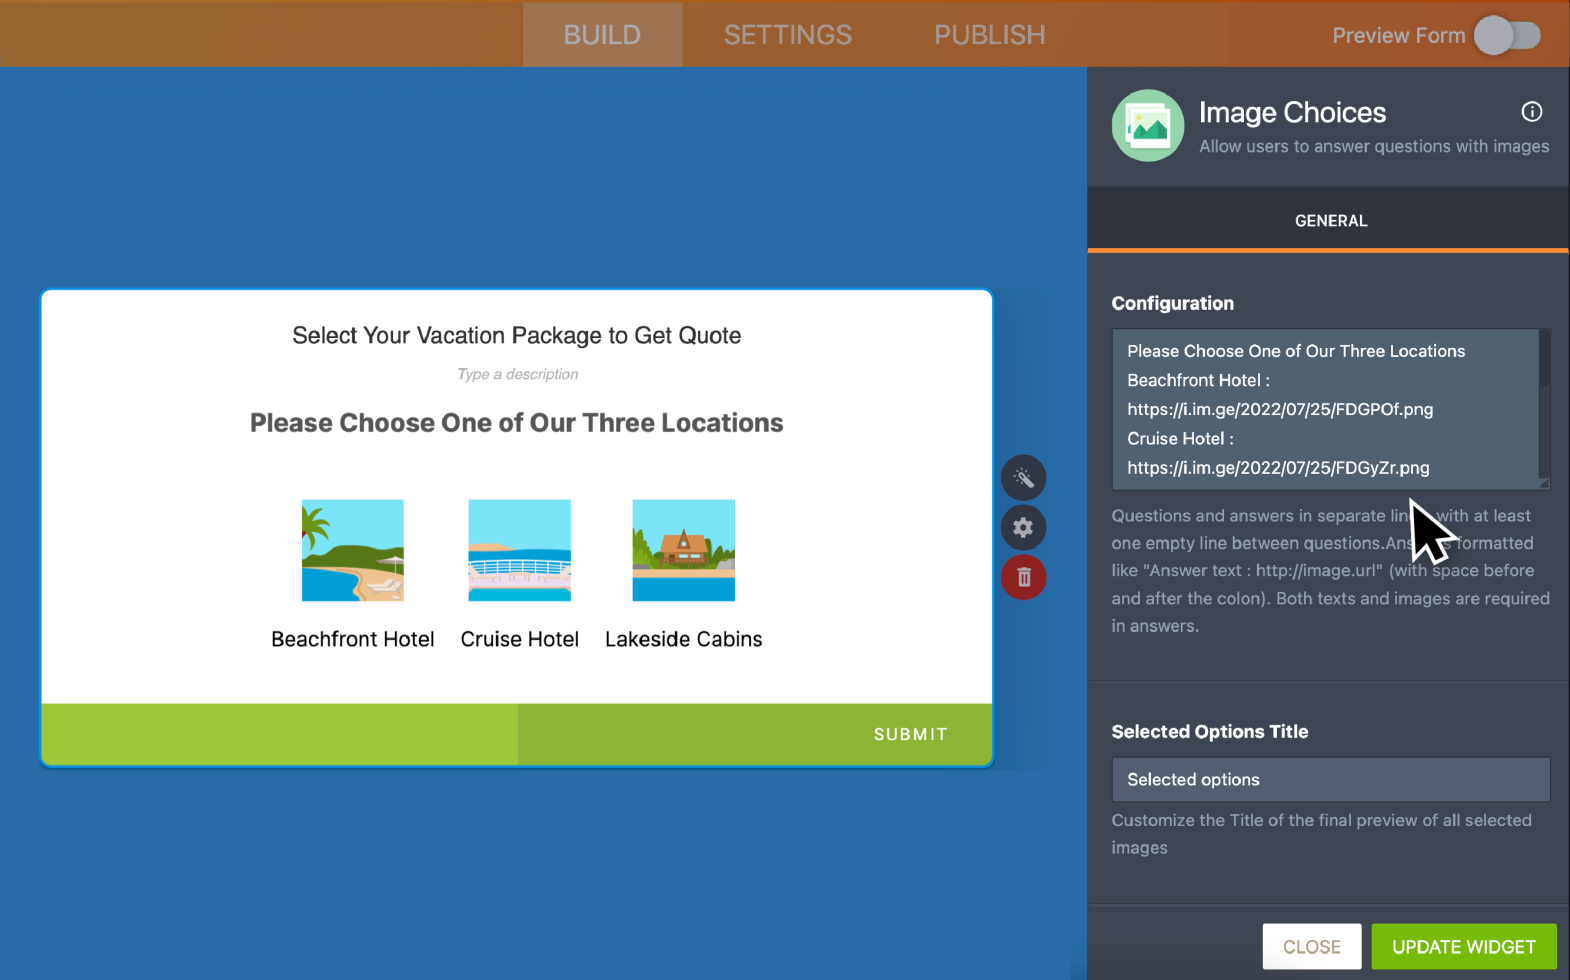1570x980 pixels.
Task: Toggle the Preview Form switch
Action: pyautogui.click(x=1507, y=36)
